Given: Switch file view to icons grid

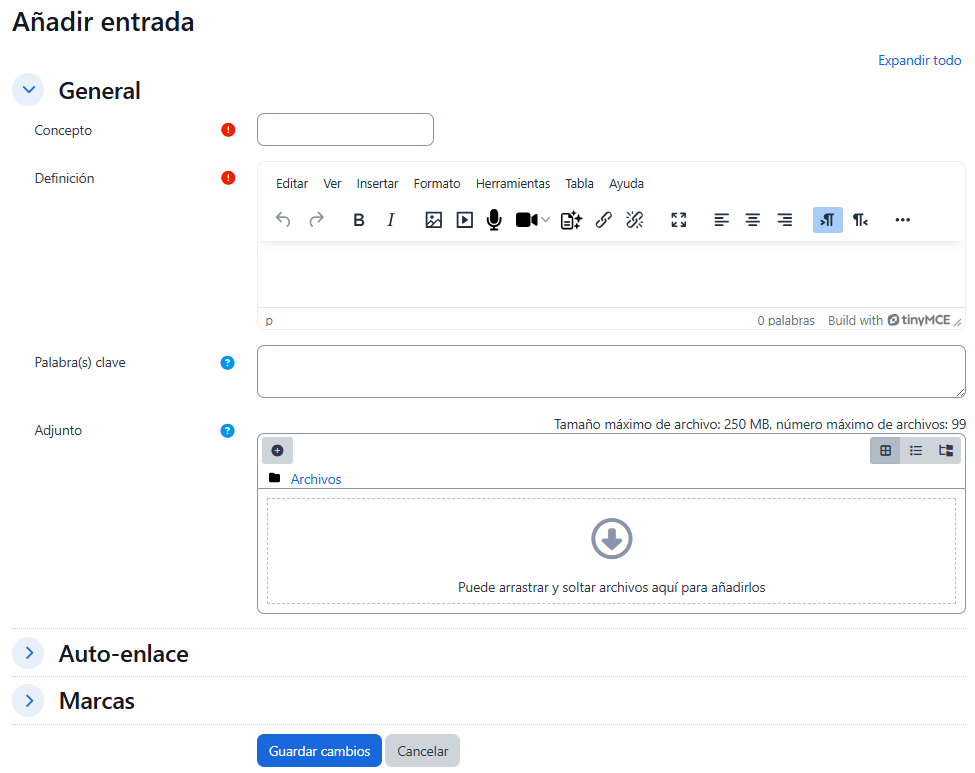Looking at the screenshot, I should pos(885,451).
